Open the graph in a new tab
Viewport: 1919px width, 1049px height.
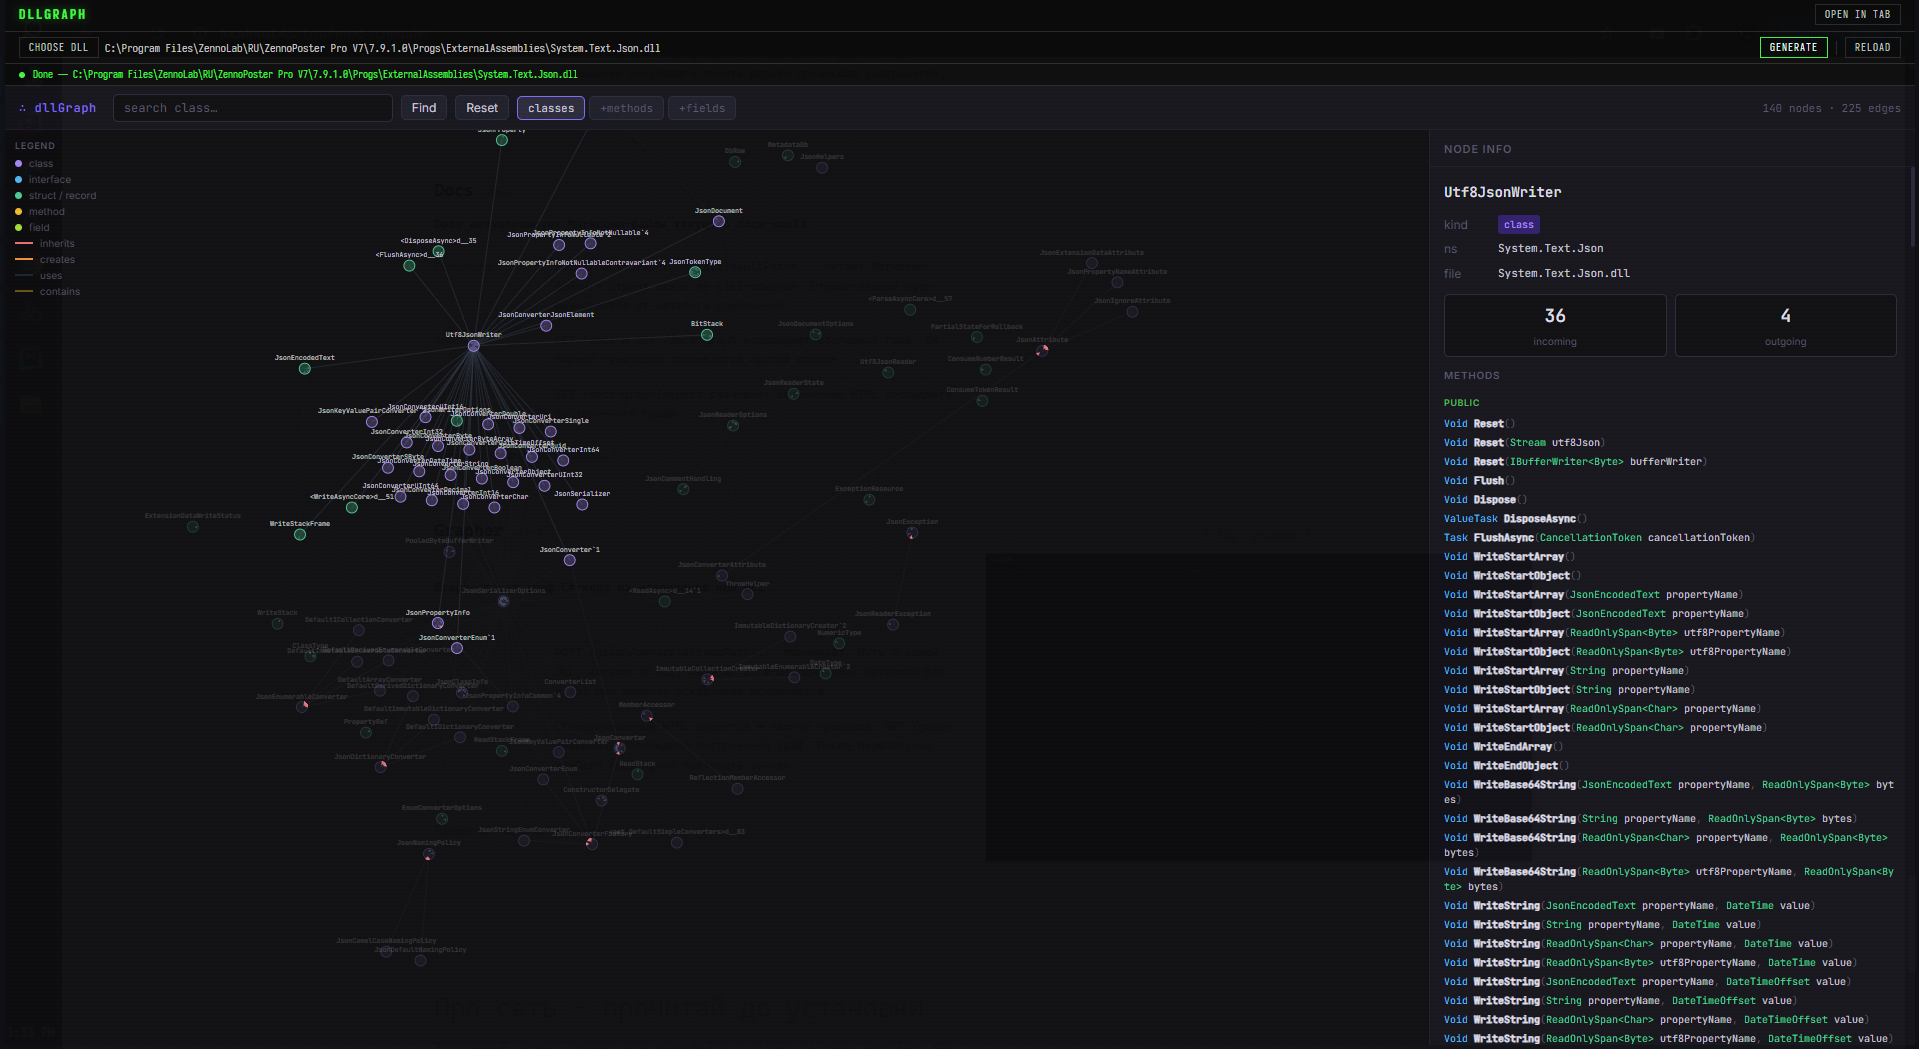[x=1857, y=14]
